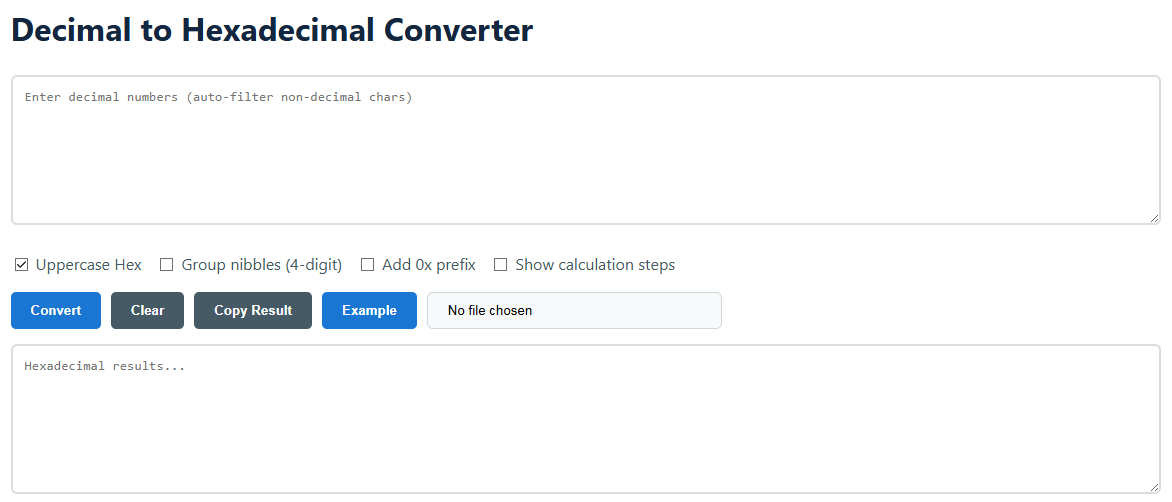
Task: Grab the decimal input box resize handle
Action: point(1154,218)
